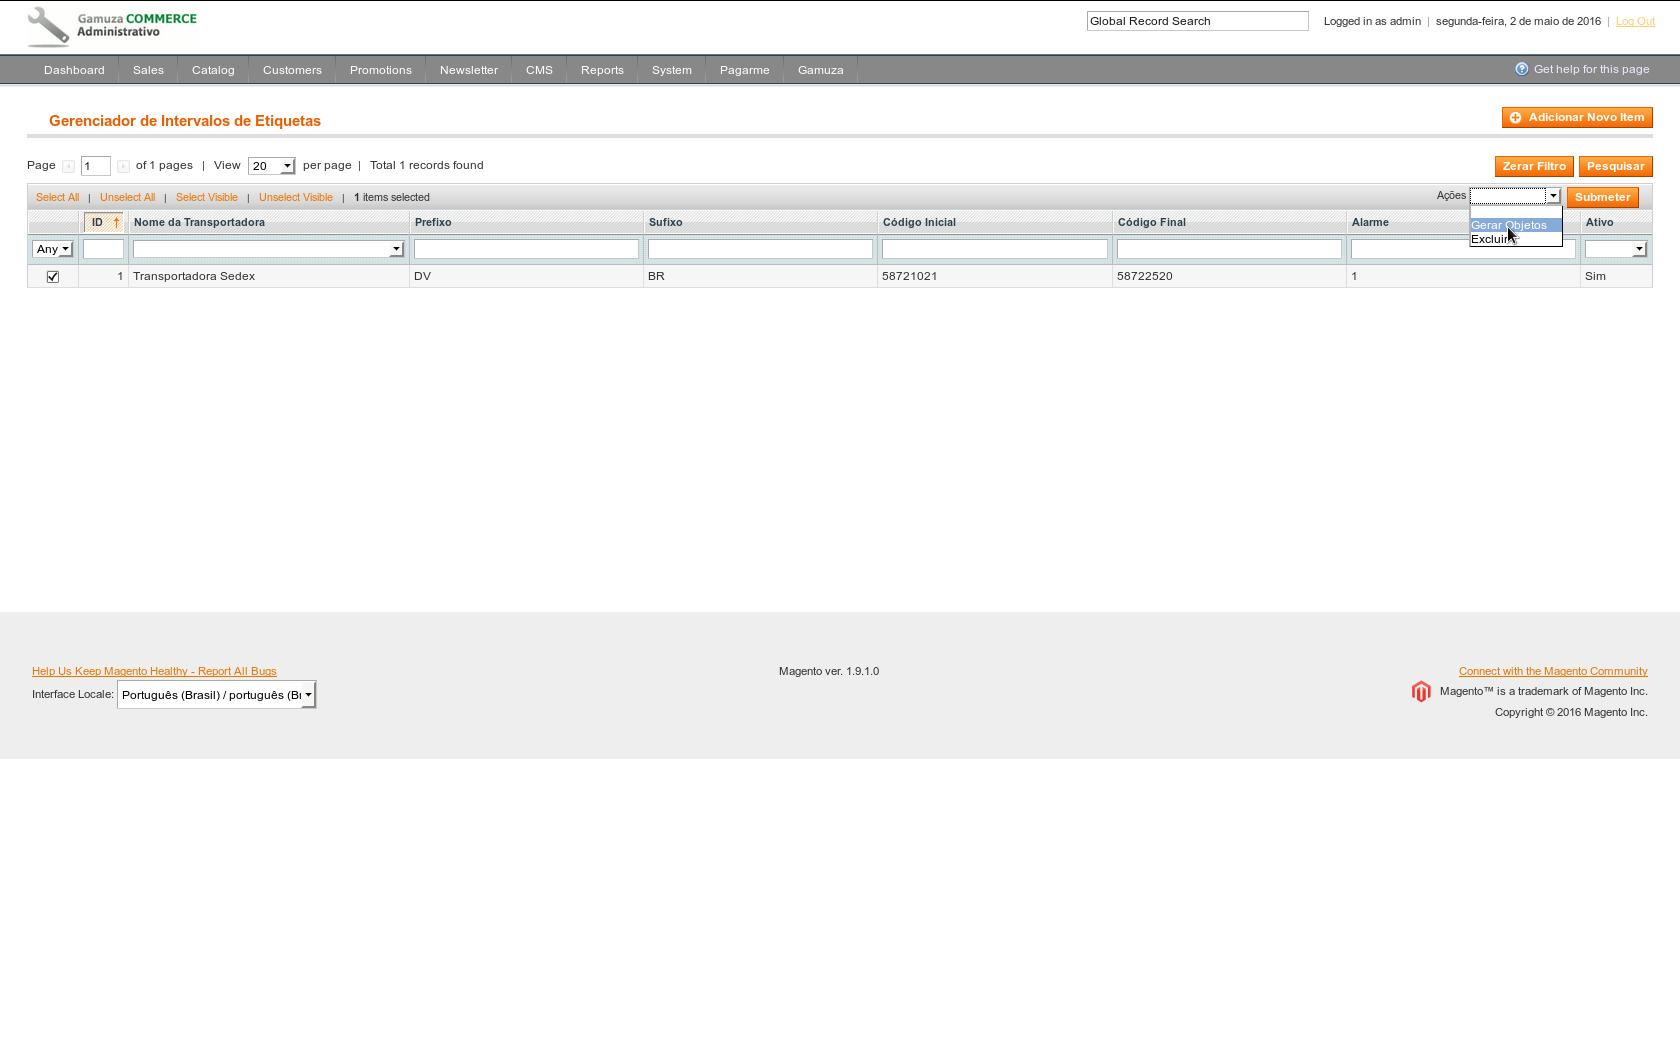
Task: Click the BR suffix cell
Action: pos(760,277)
